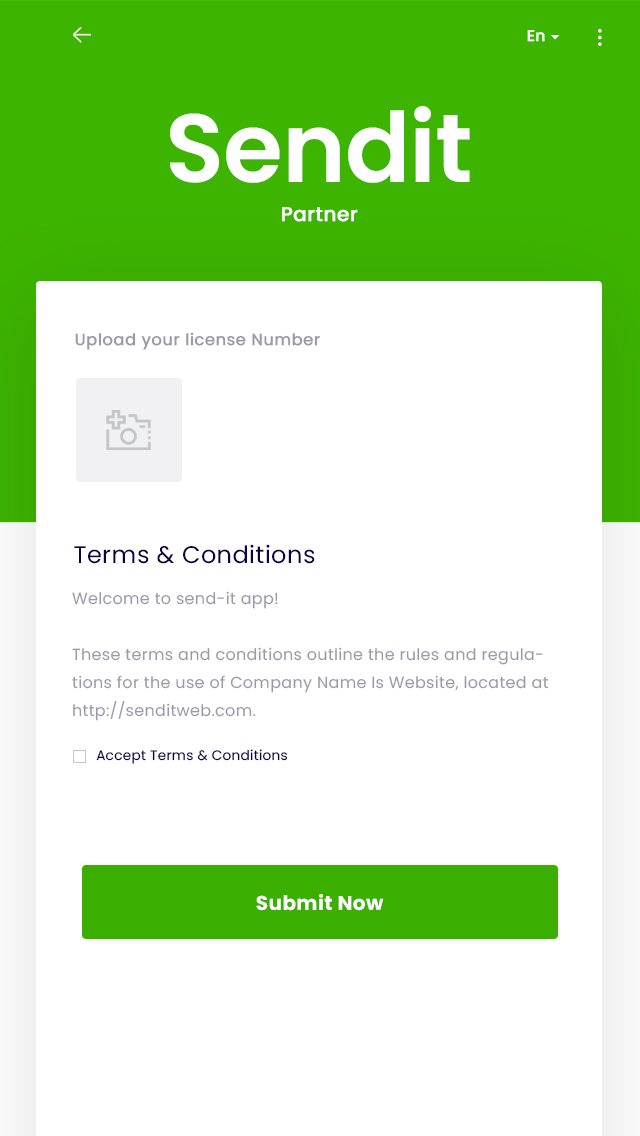Open the three-dot overflow menu
This screenshot has height=1136, width=640.
[599, 38]
